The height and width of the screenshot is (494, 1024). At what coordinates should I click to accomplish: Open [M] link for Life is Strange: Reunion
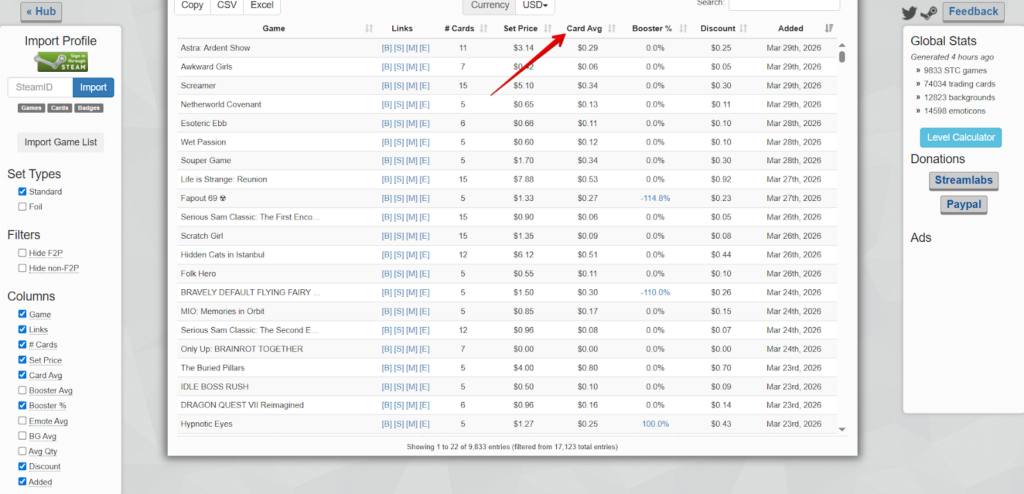tap(411, 180)
